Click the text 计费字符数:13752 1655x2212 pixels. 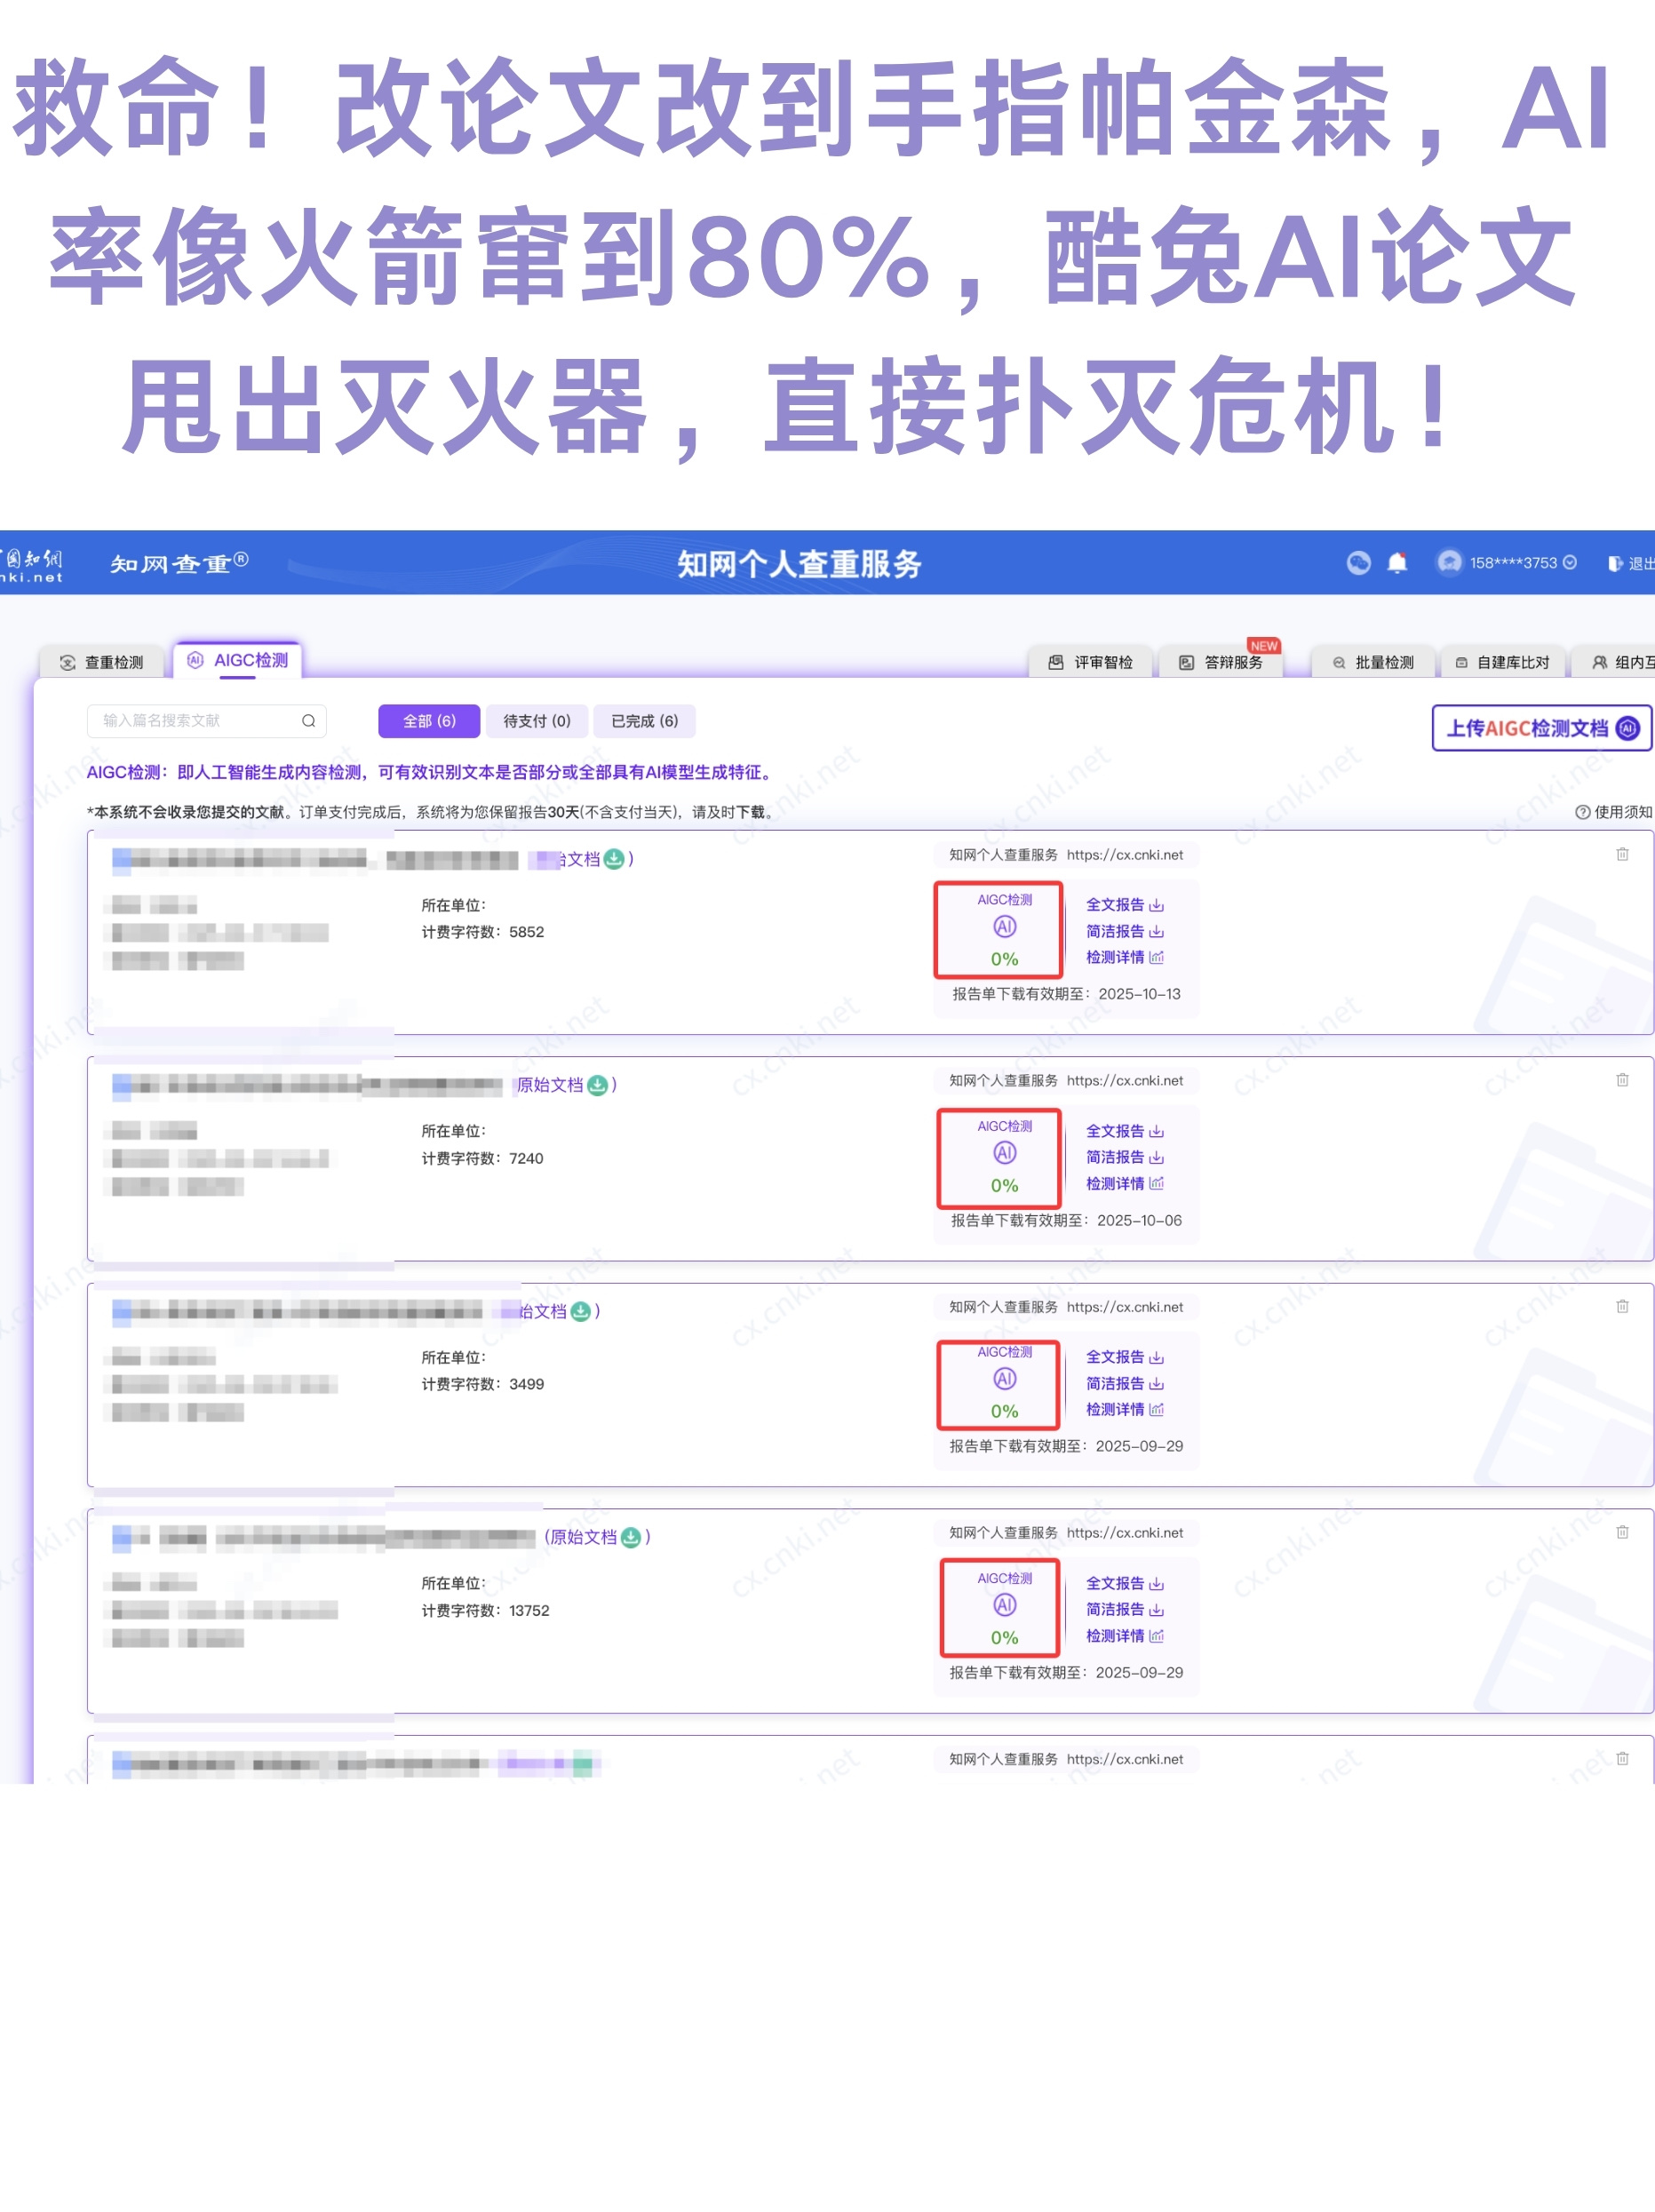(486, 1610)
